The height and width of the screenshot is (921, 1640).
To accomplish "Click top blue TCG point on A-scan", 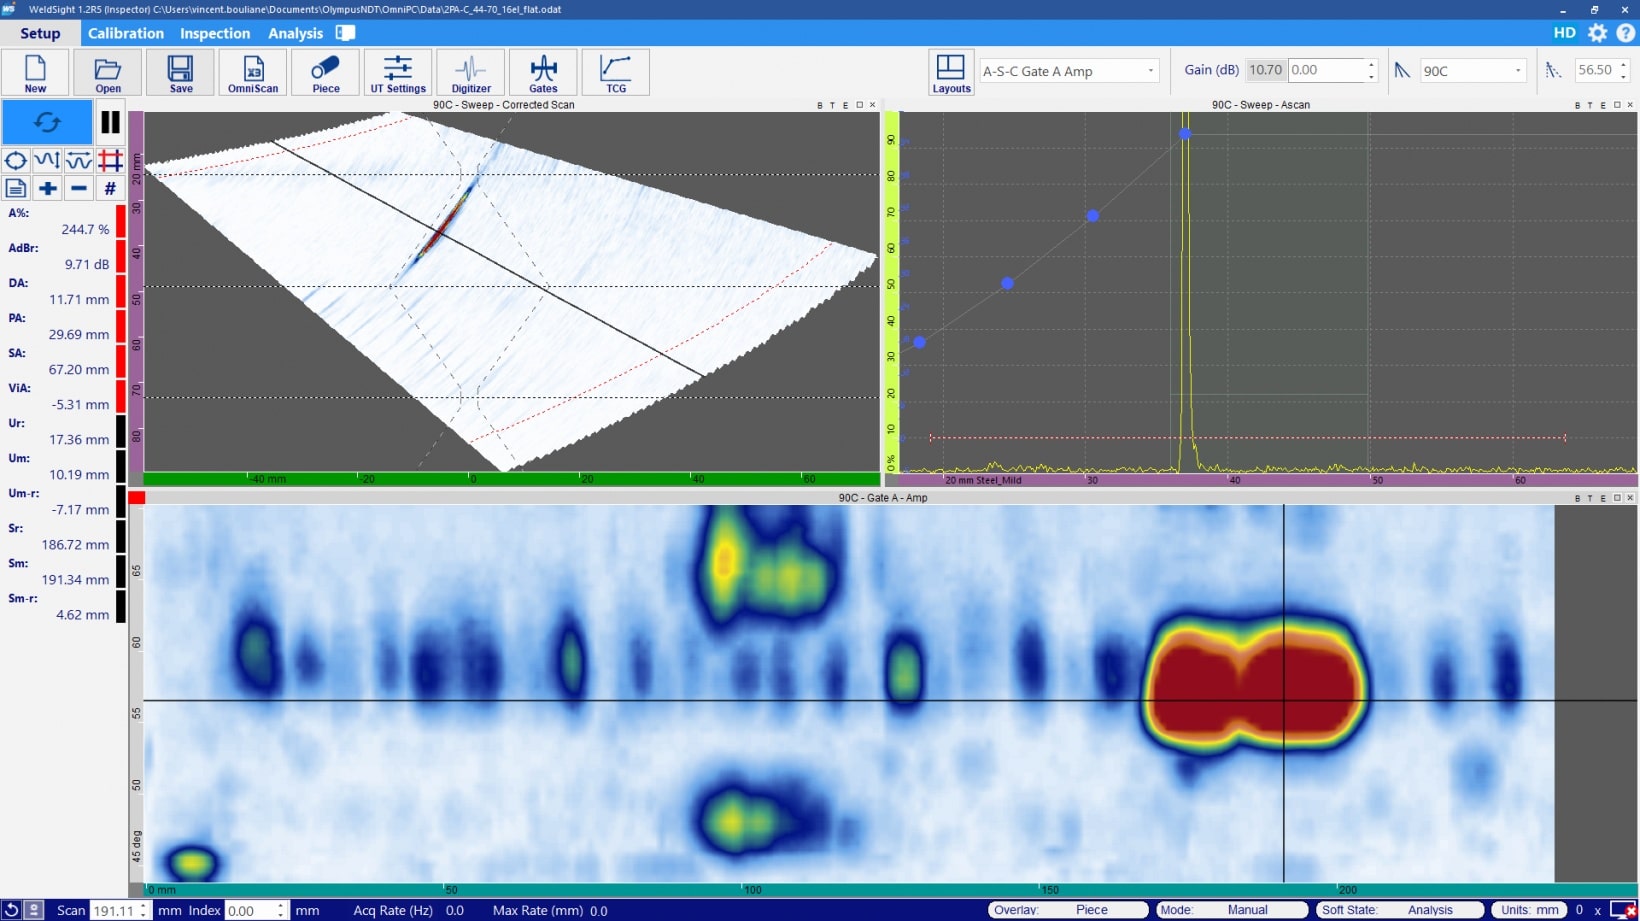I will point(1184,133).
